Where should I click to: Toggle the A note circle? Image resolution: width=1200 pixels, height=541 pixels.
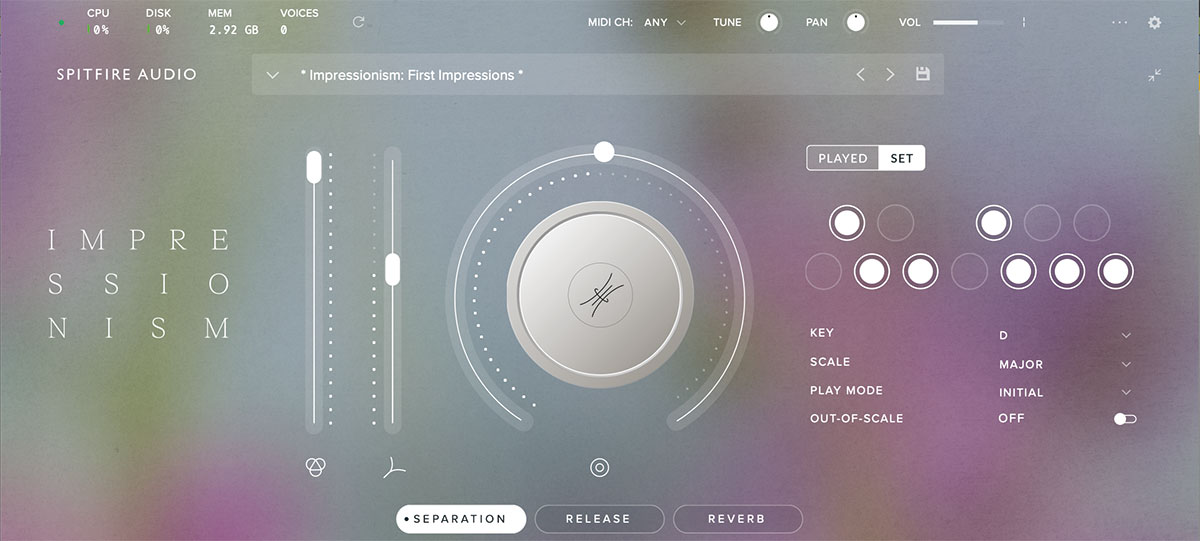(1066, 271)
